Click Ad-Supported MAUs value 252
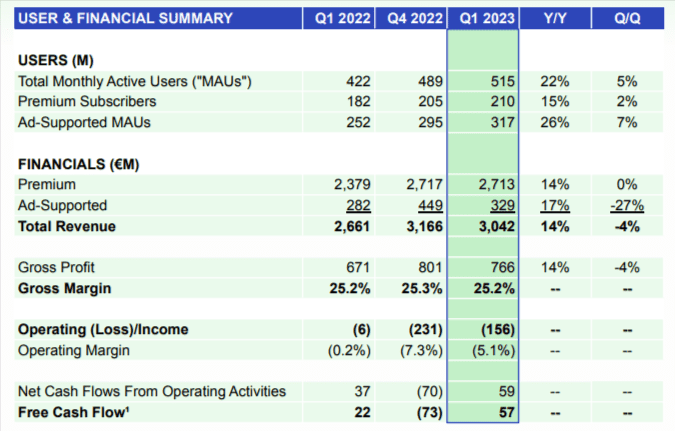This screenshot has width=675, height=431. [358, 122]
